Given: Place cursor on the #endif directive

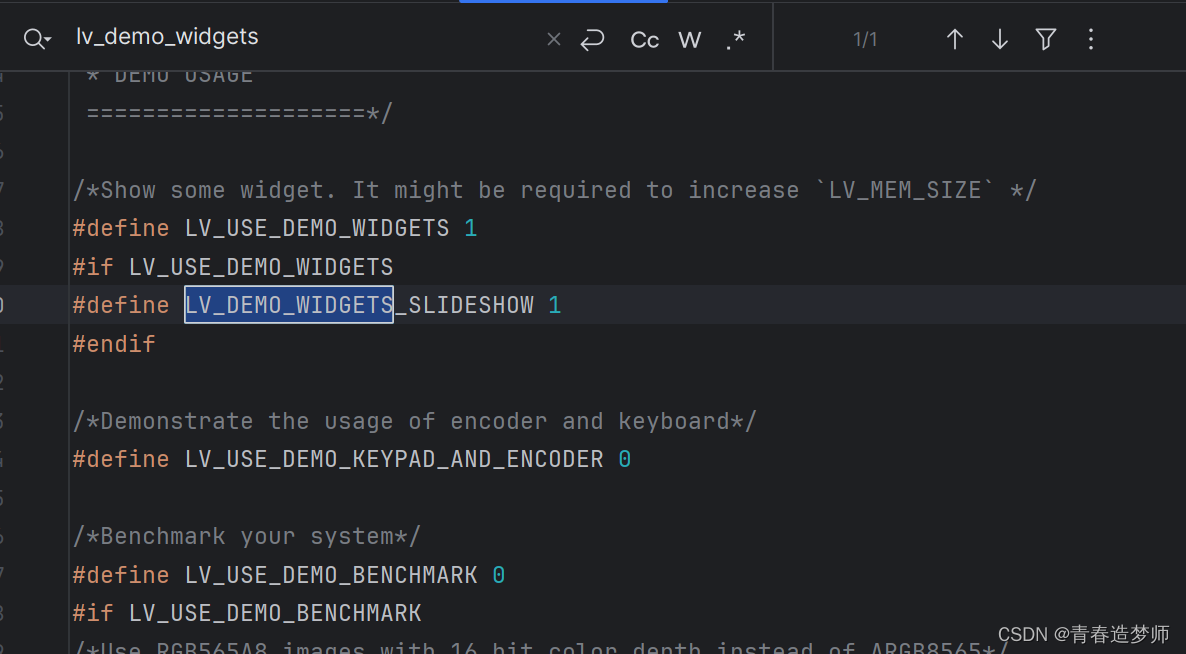Looking at the screenshot, I should 113,343.
